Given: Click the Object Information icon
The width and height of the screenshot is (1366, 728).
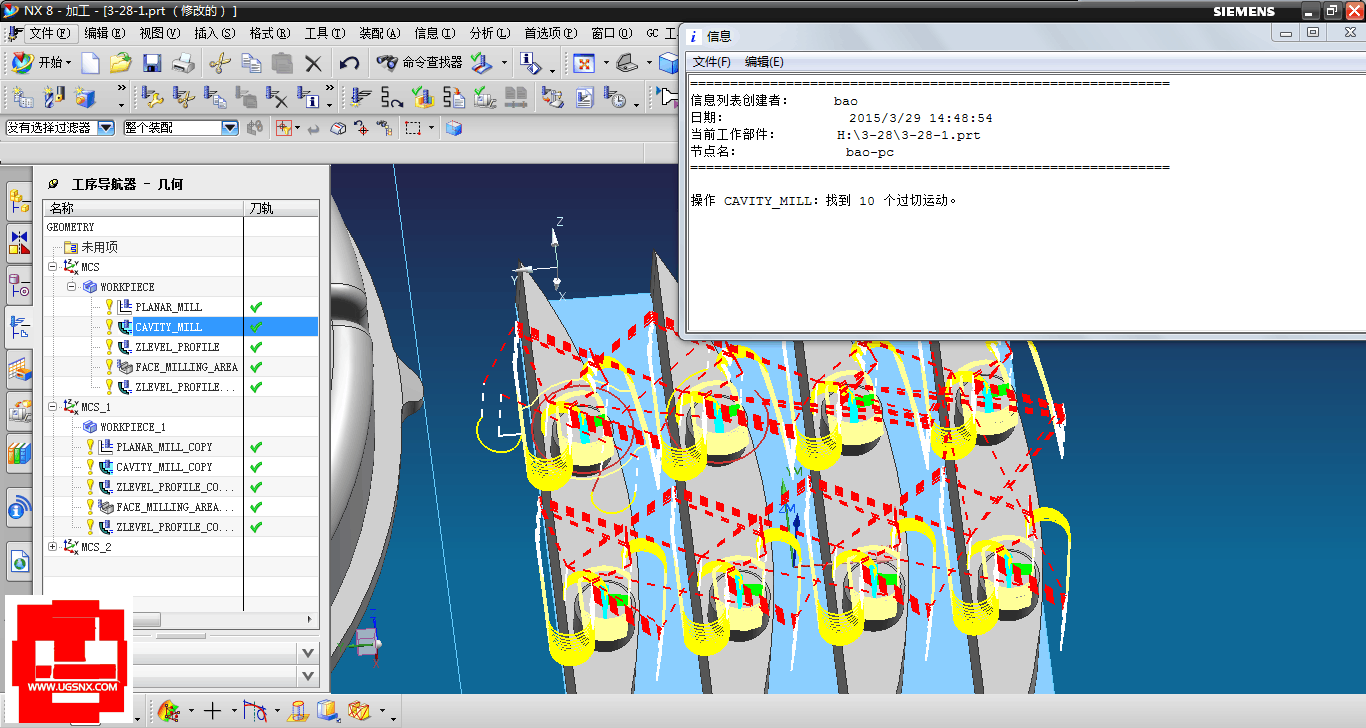Looking at the screenshot, I should coord(308,97).
